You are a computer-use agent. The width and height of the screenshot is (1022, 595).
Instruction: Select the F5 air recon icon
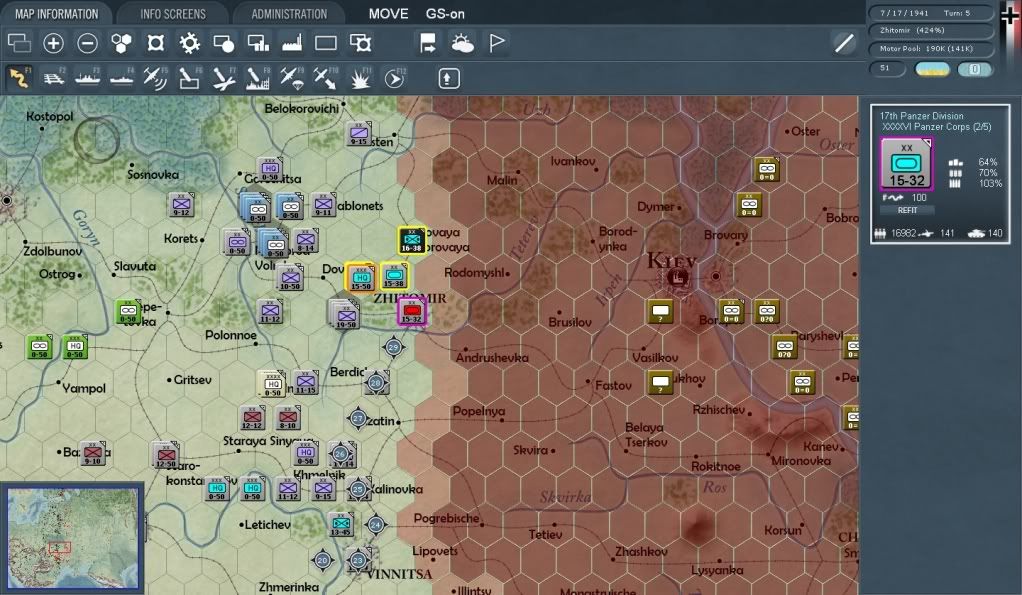pos(155,78)
